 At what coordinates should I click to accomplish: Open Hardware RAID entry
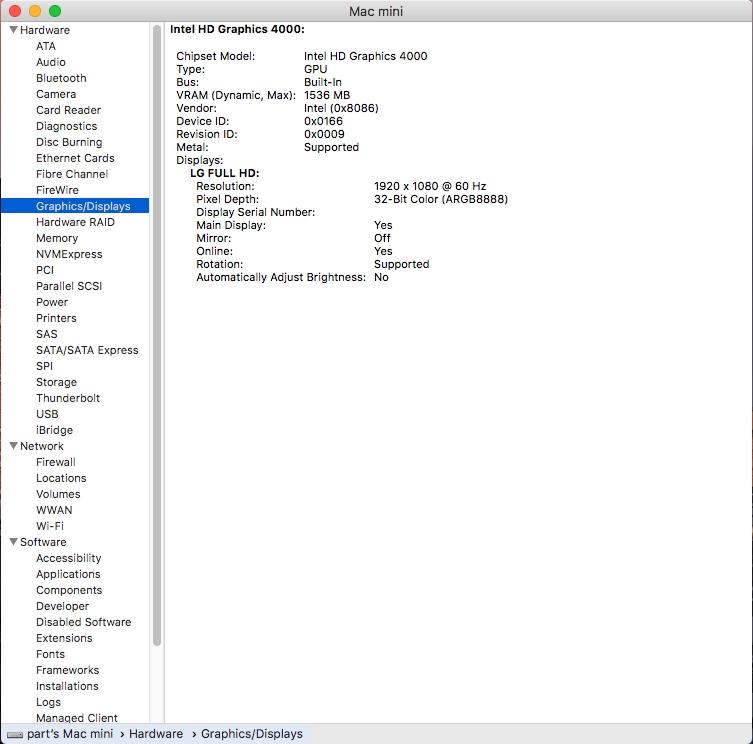75,222
